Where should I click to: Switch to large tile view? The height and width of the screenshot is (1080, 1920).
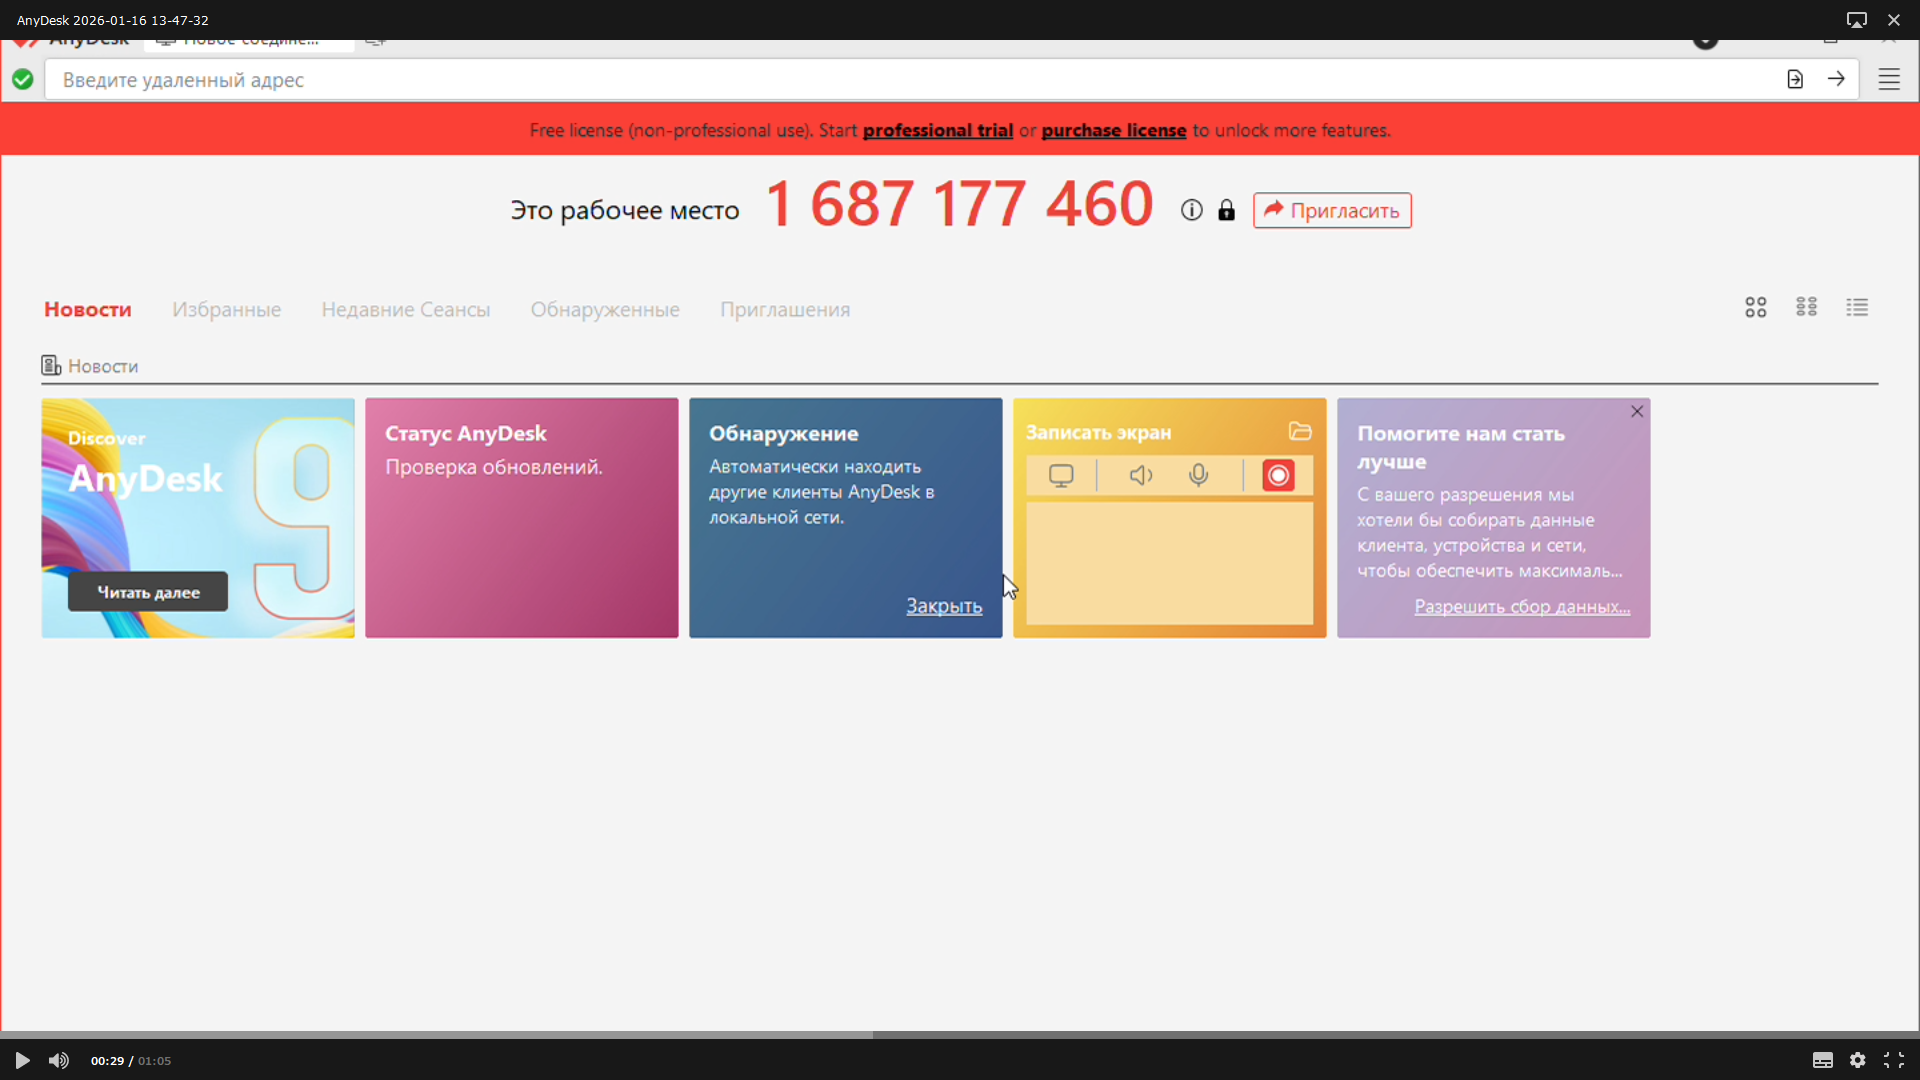coord(1756,307)
